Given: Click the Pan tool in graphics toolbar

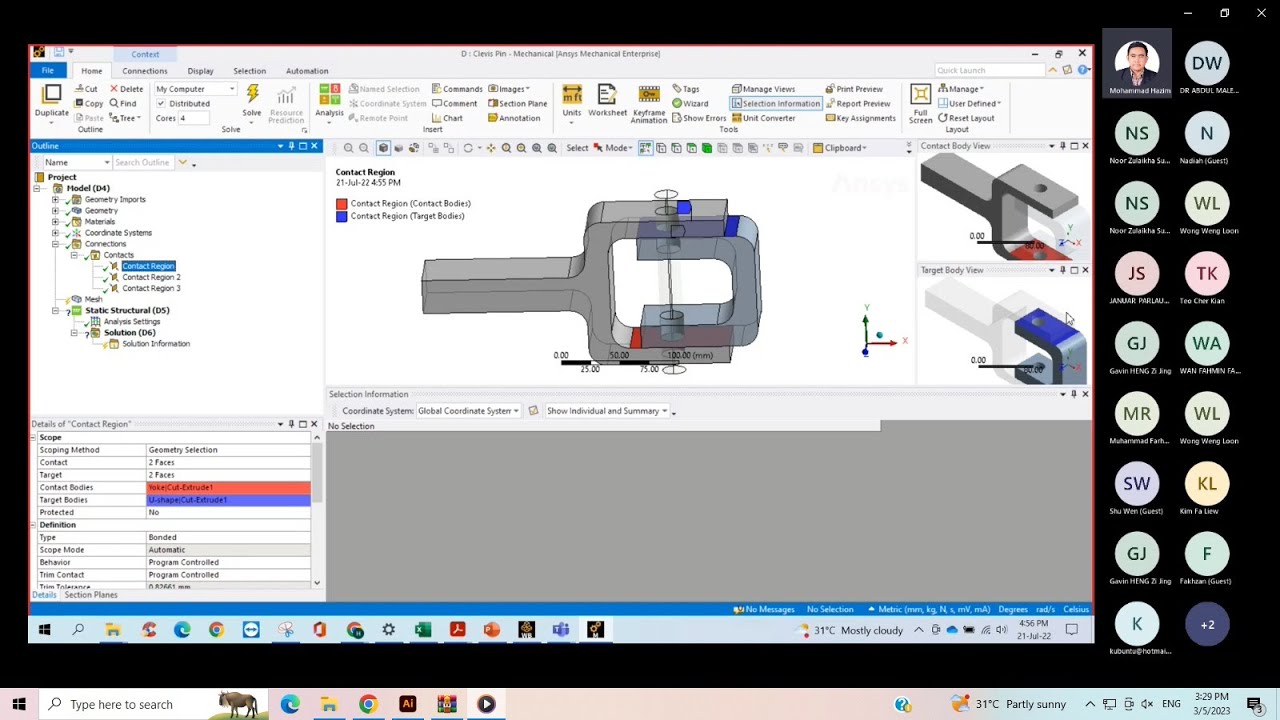Looking at the screenshot, I should tap(490, 148).
